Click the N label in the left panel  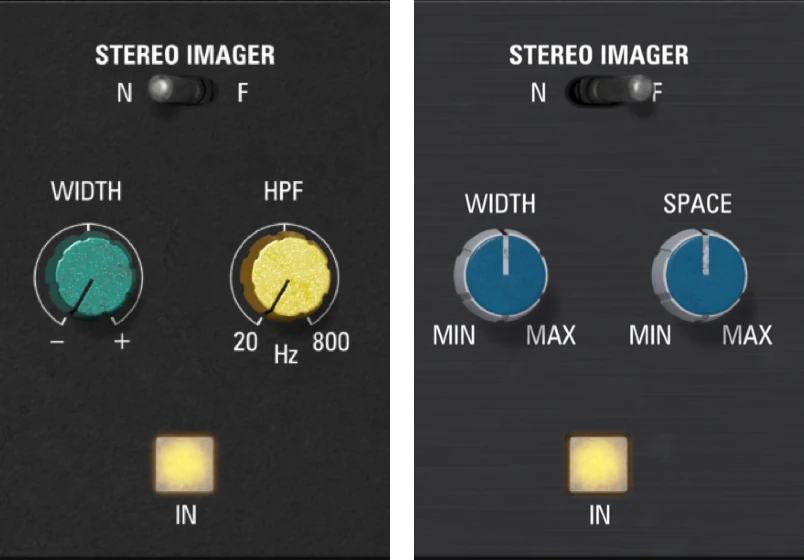coord(125,93)
